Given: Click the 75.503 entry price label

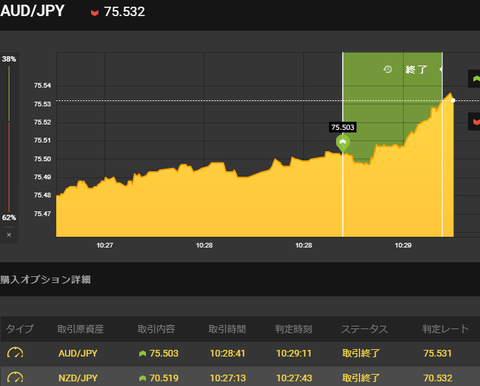Looking at the screenshot, I should (x=343, y=127).
